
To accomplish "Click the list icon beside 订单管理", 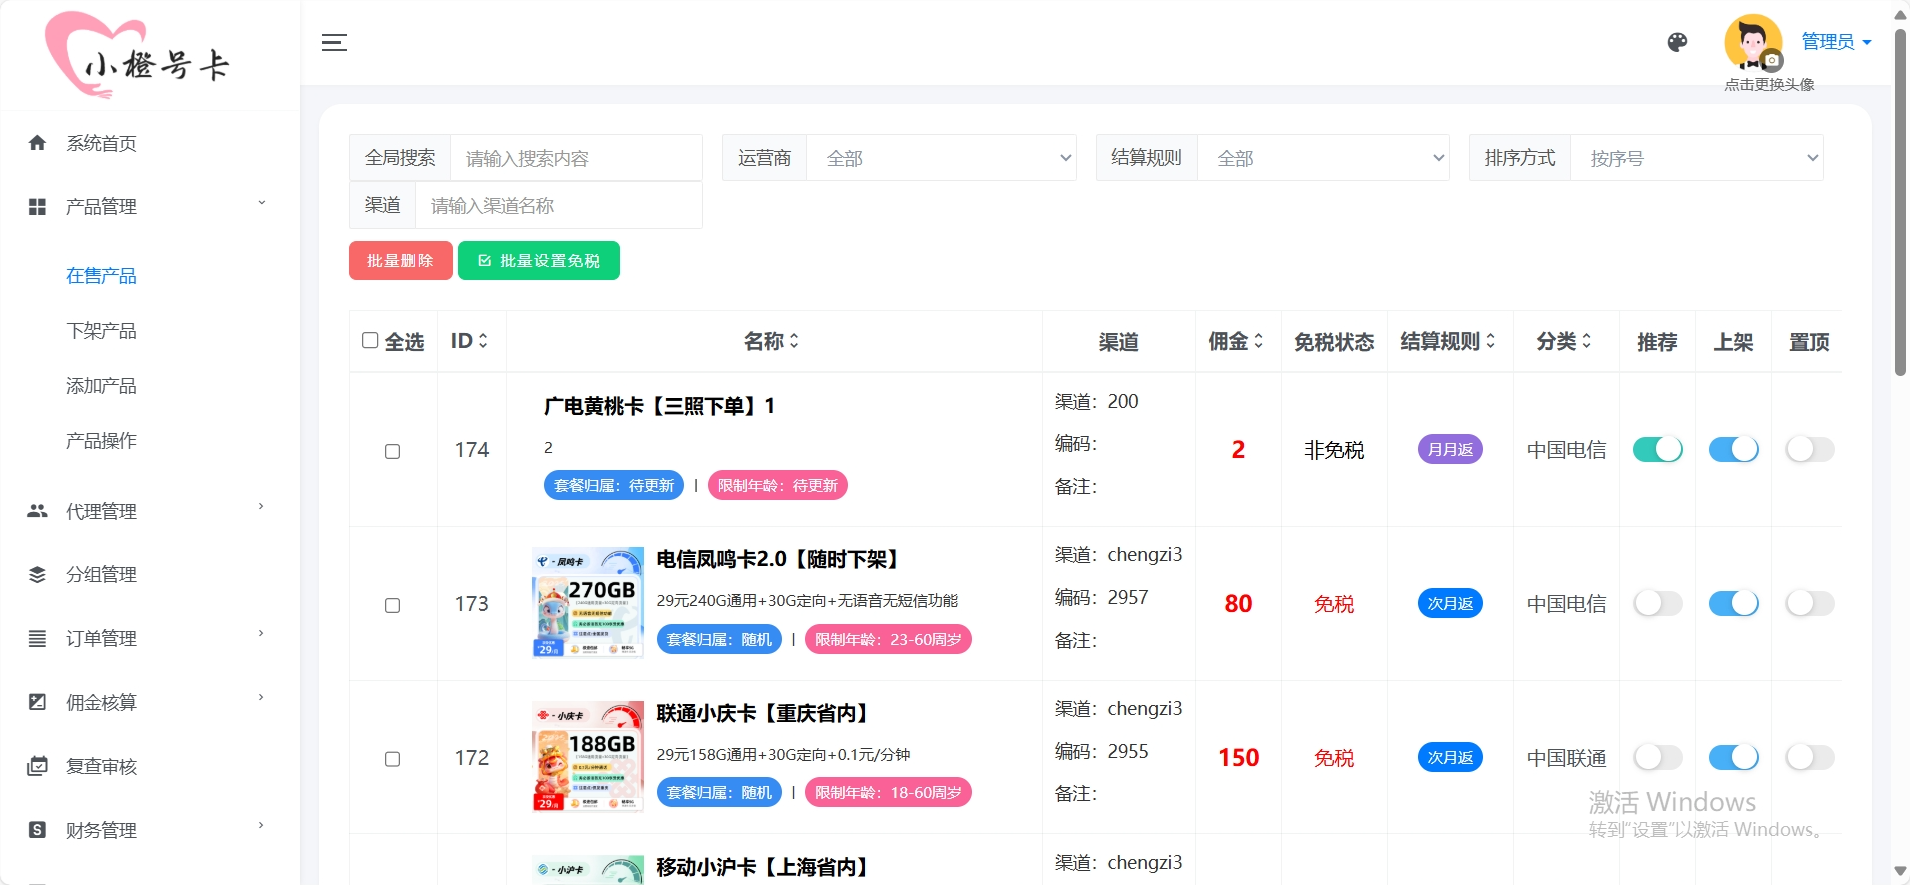I will click(x=37, y=639).
